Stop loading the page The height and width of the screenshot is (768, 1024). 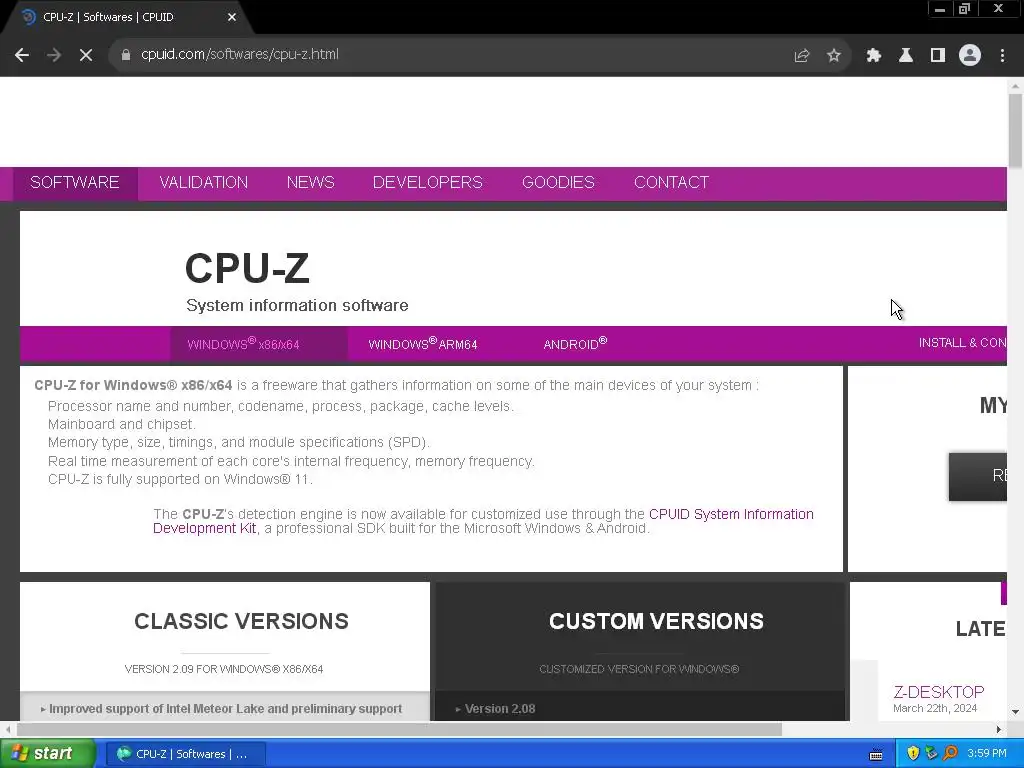point(86,56)
